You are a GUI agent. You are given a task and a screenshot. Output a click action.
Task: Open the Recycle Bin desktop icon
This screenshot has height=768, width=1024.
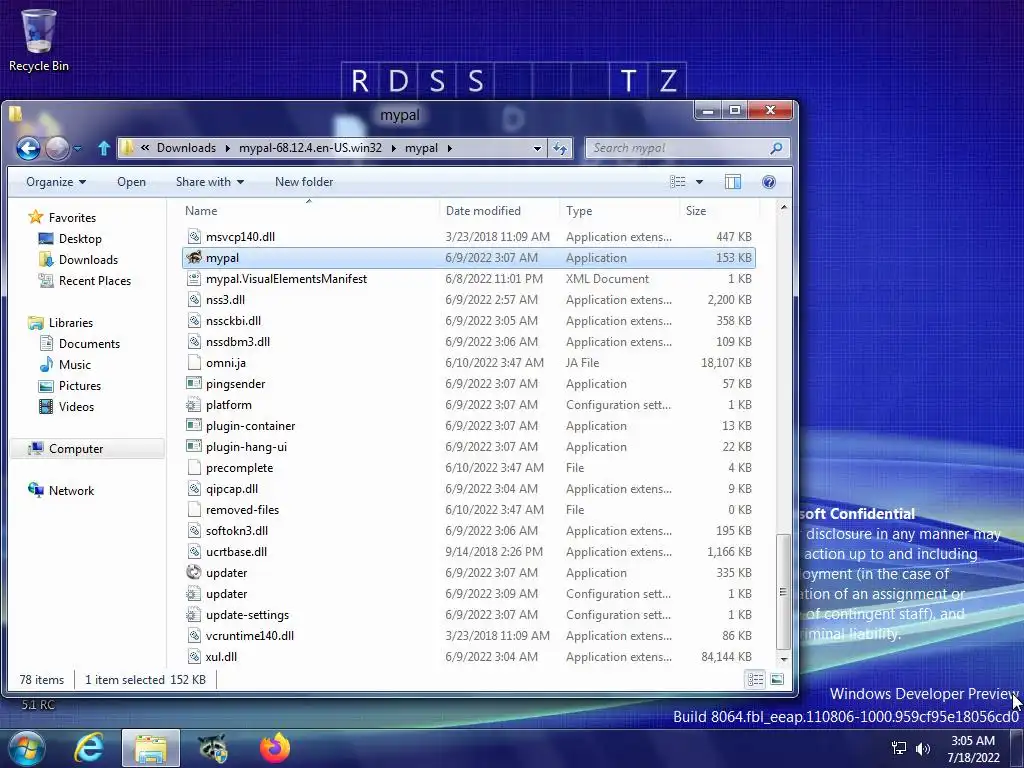point(39,40)
